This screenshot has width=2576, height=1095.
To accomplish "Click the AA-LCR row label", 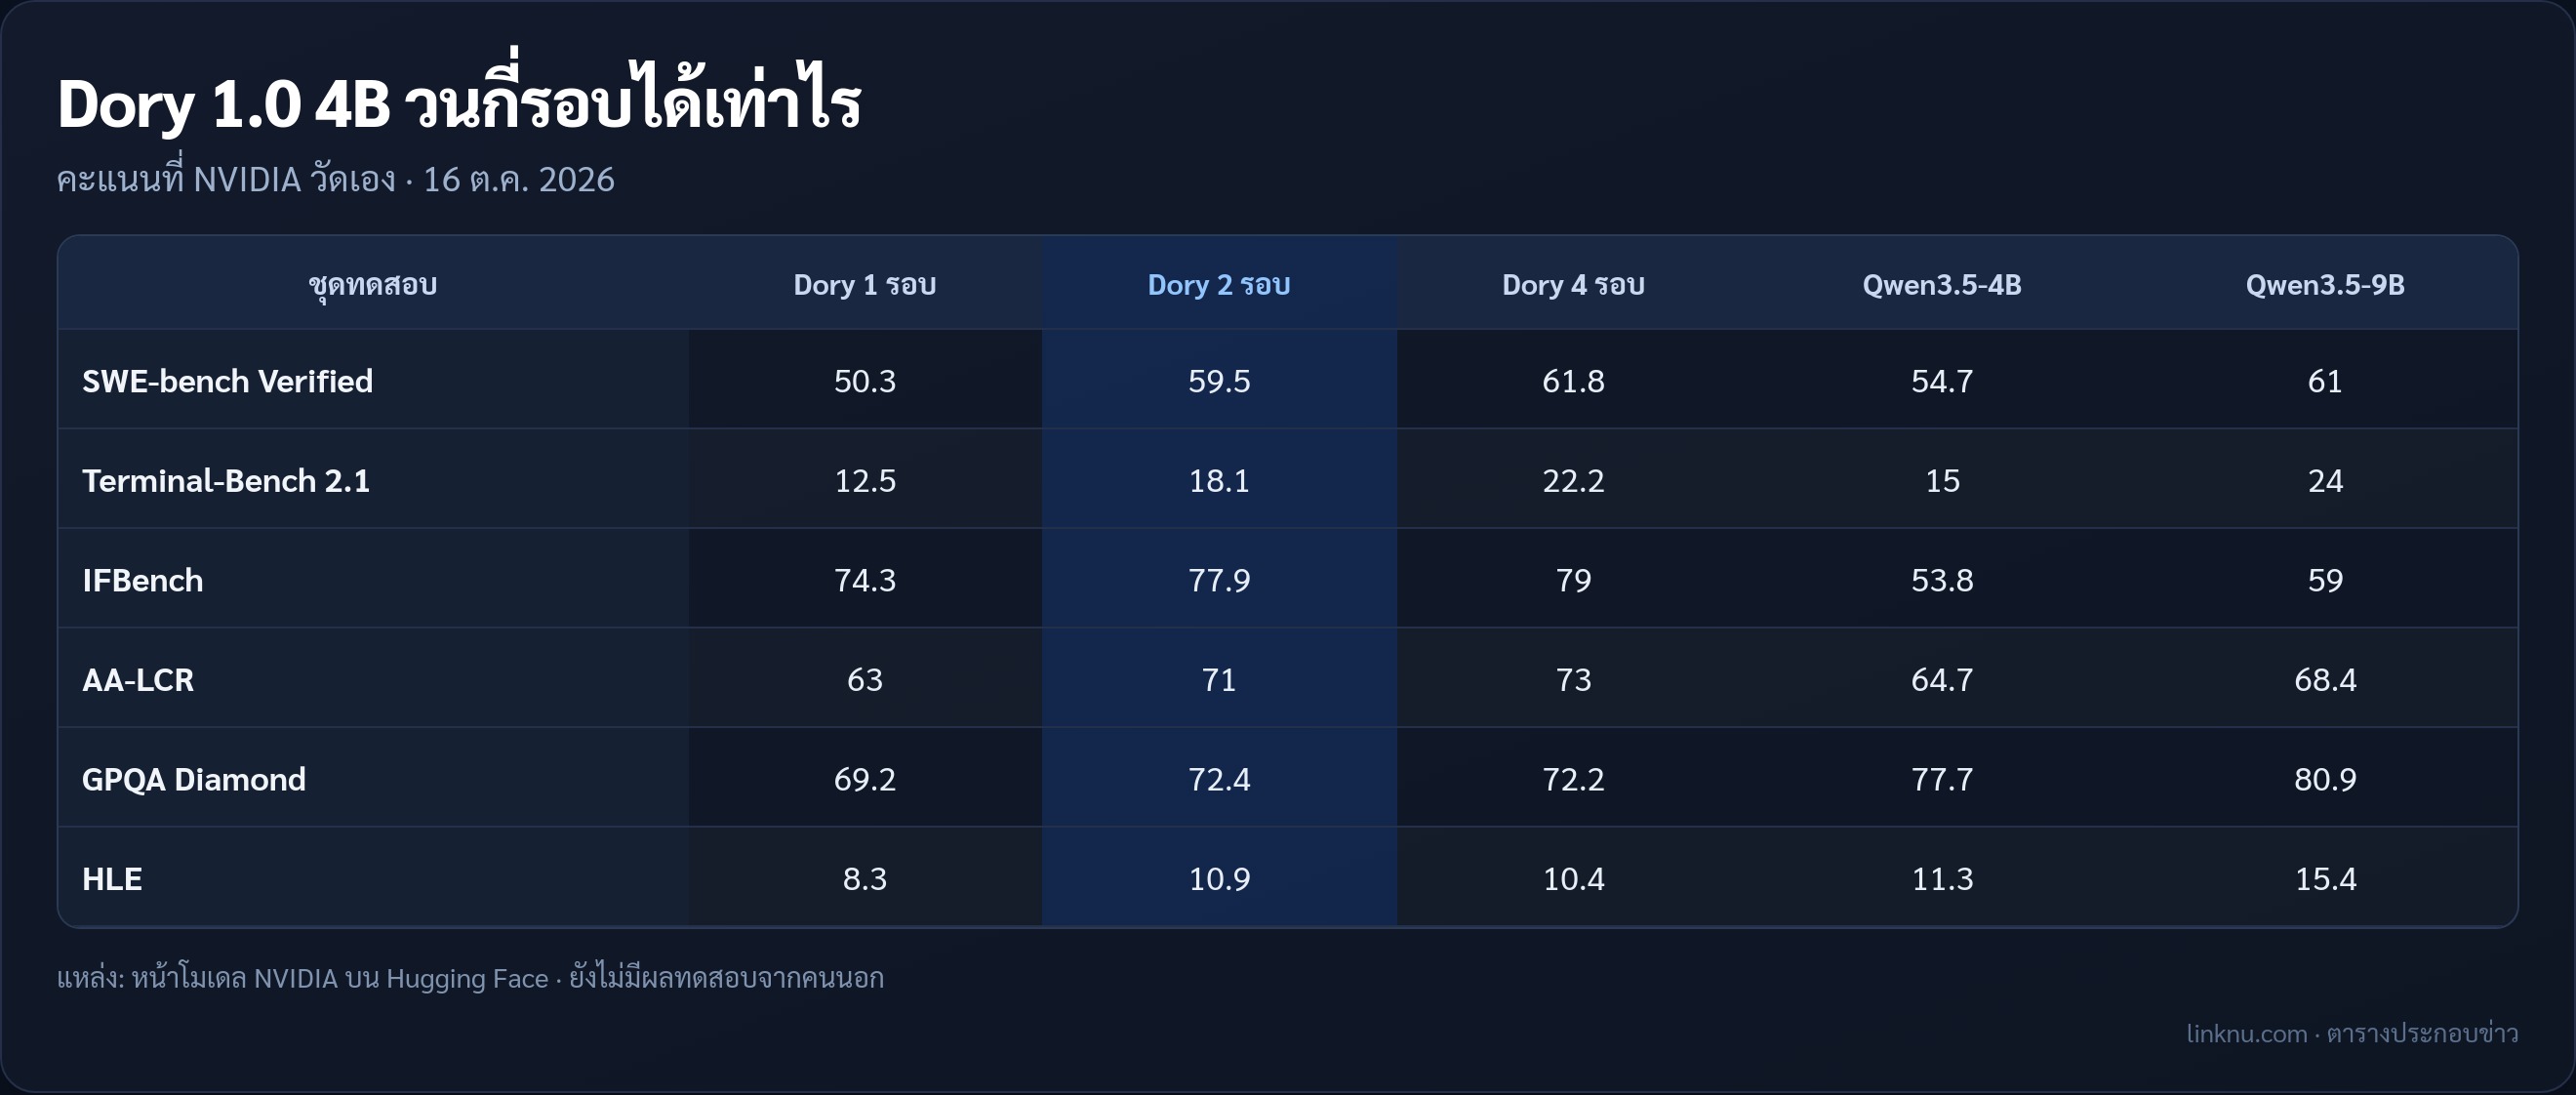I will 138,680.
